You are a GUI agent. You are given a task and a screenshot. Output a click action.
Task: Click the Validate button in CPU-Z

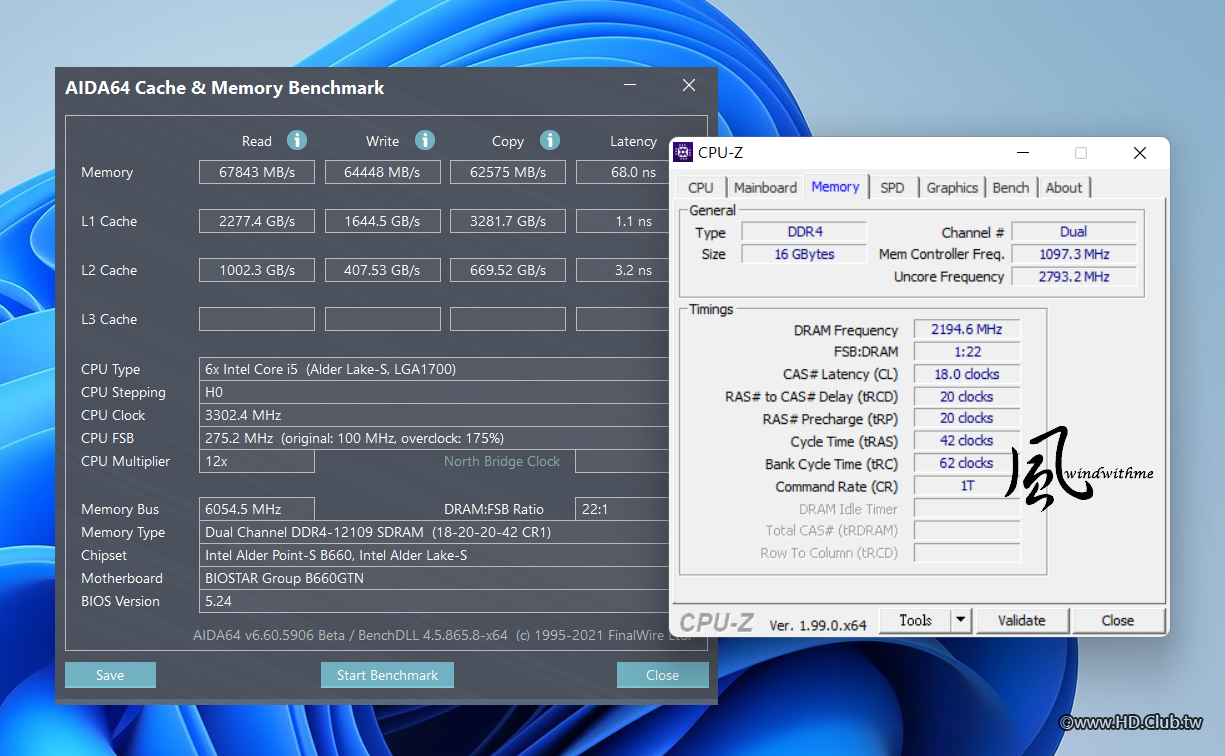coord(1021,621)
